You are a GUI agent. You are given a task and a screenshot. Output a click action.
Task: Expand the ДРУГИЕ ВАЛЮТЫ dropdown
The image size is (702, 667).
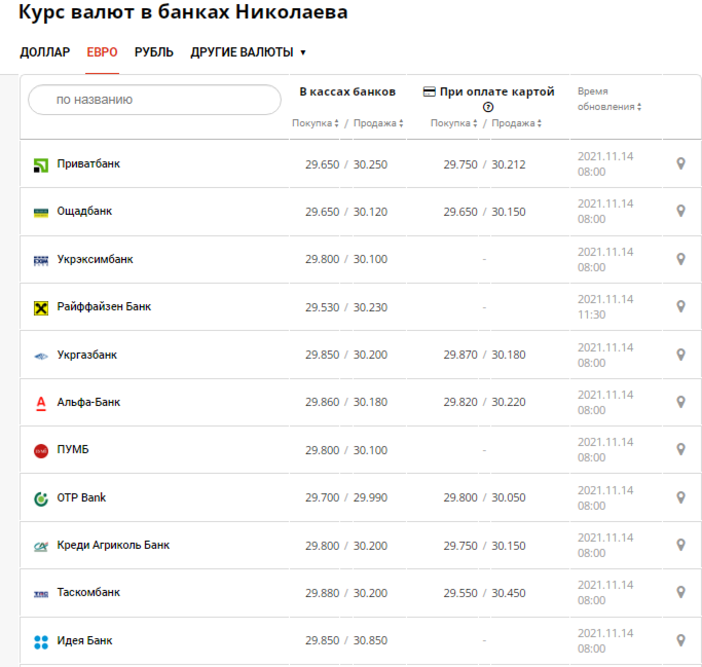point(248,52)
